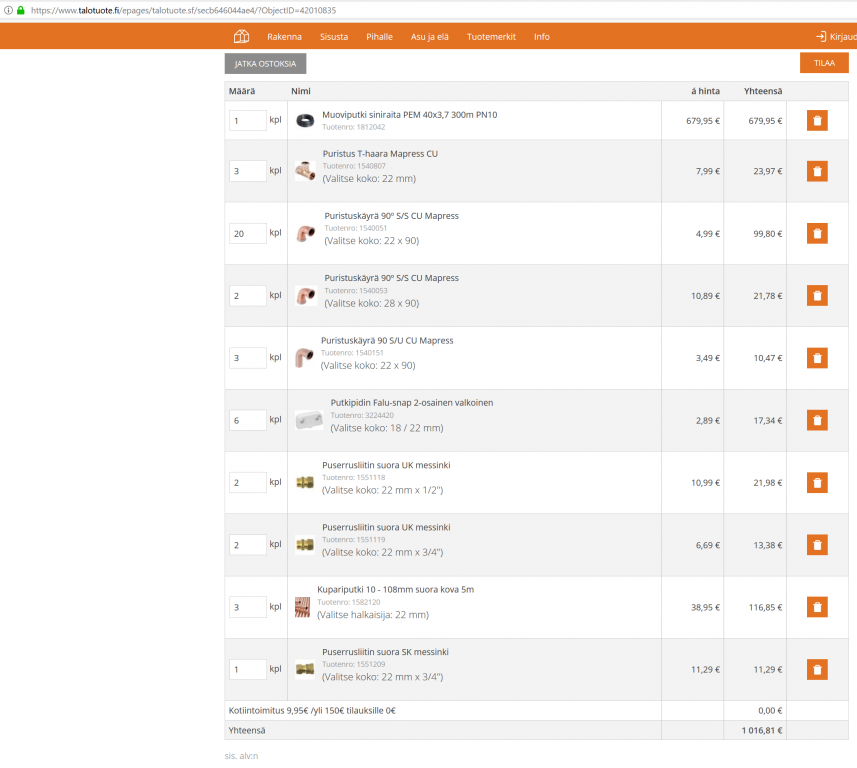Click the Kupariputki product thumbnail
This screenshot has width=857, height=768.
(303, 607)
